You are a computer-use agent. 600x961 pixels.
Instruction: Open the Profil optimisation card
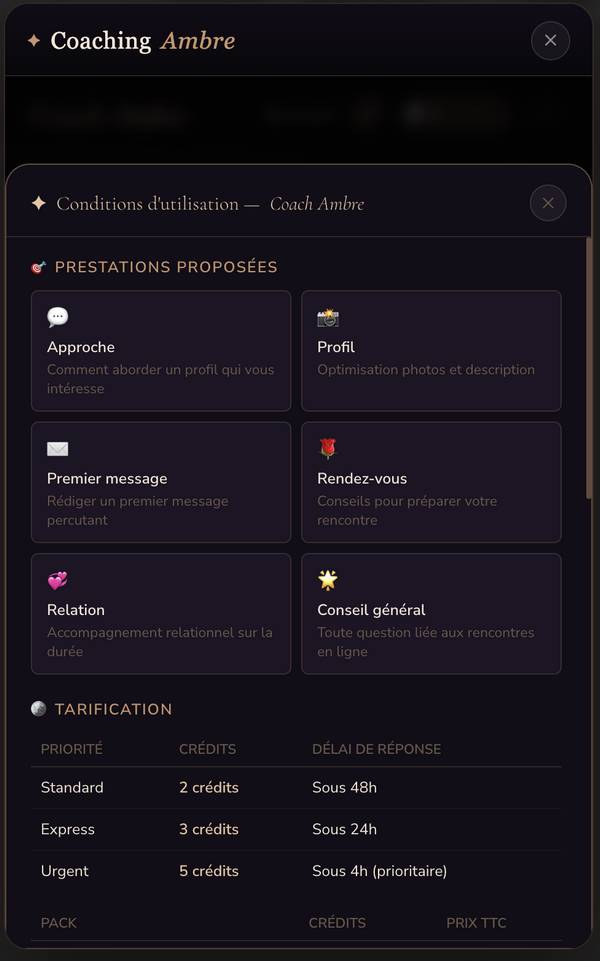point(431,351)
